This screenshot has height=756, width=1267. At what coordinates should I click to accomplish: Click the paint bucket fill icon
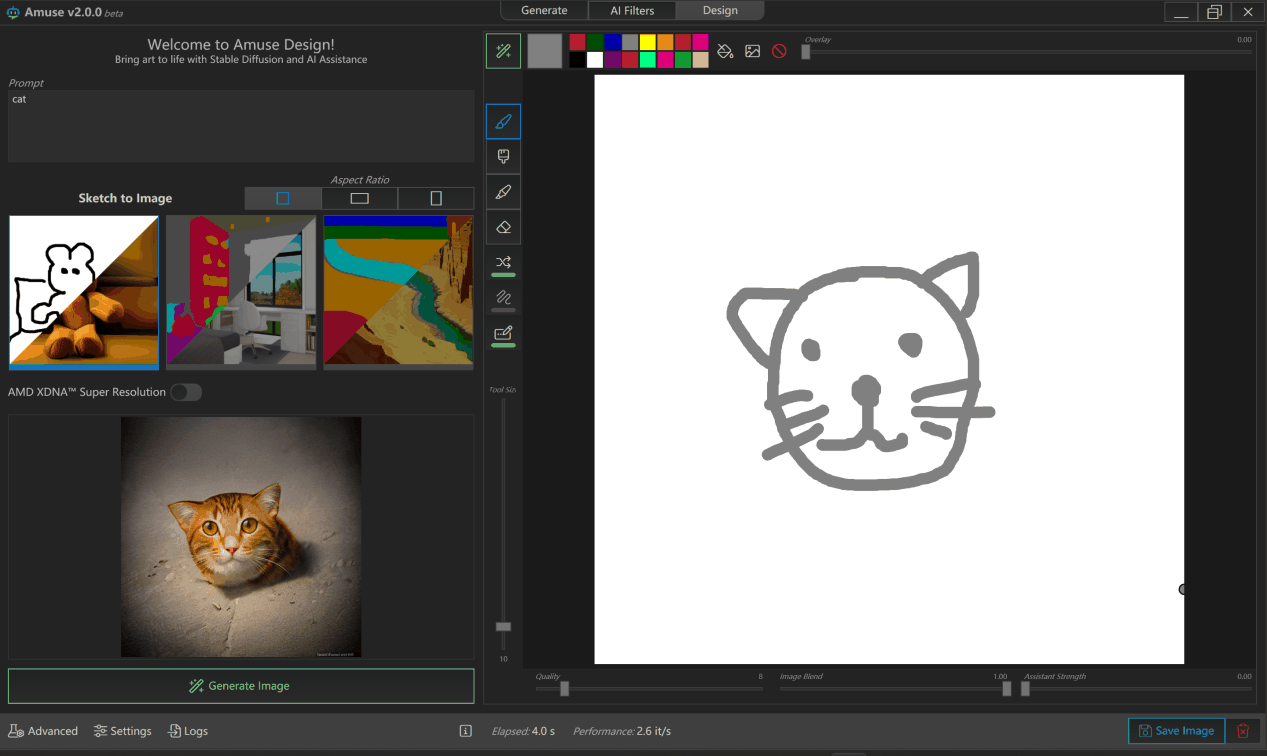(726, 51)
